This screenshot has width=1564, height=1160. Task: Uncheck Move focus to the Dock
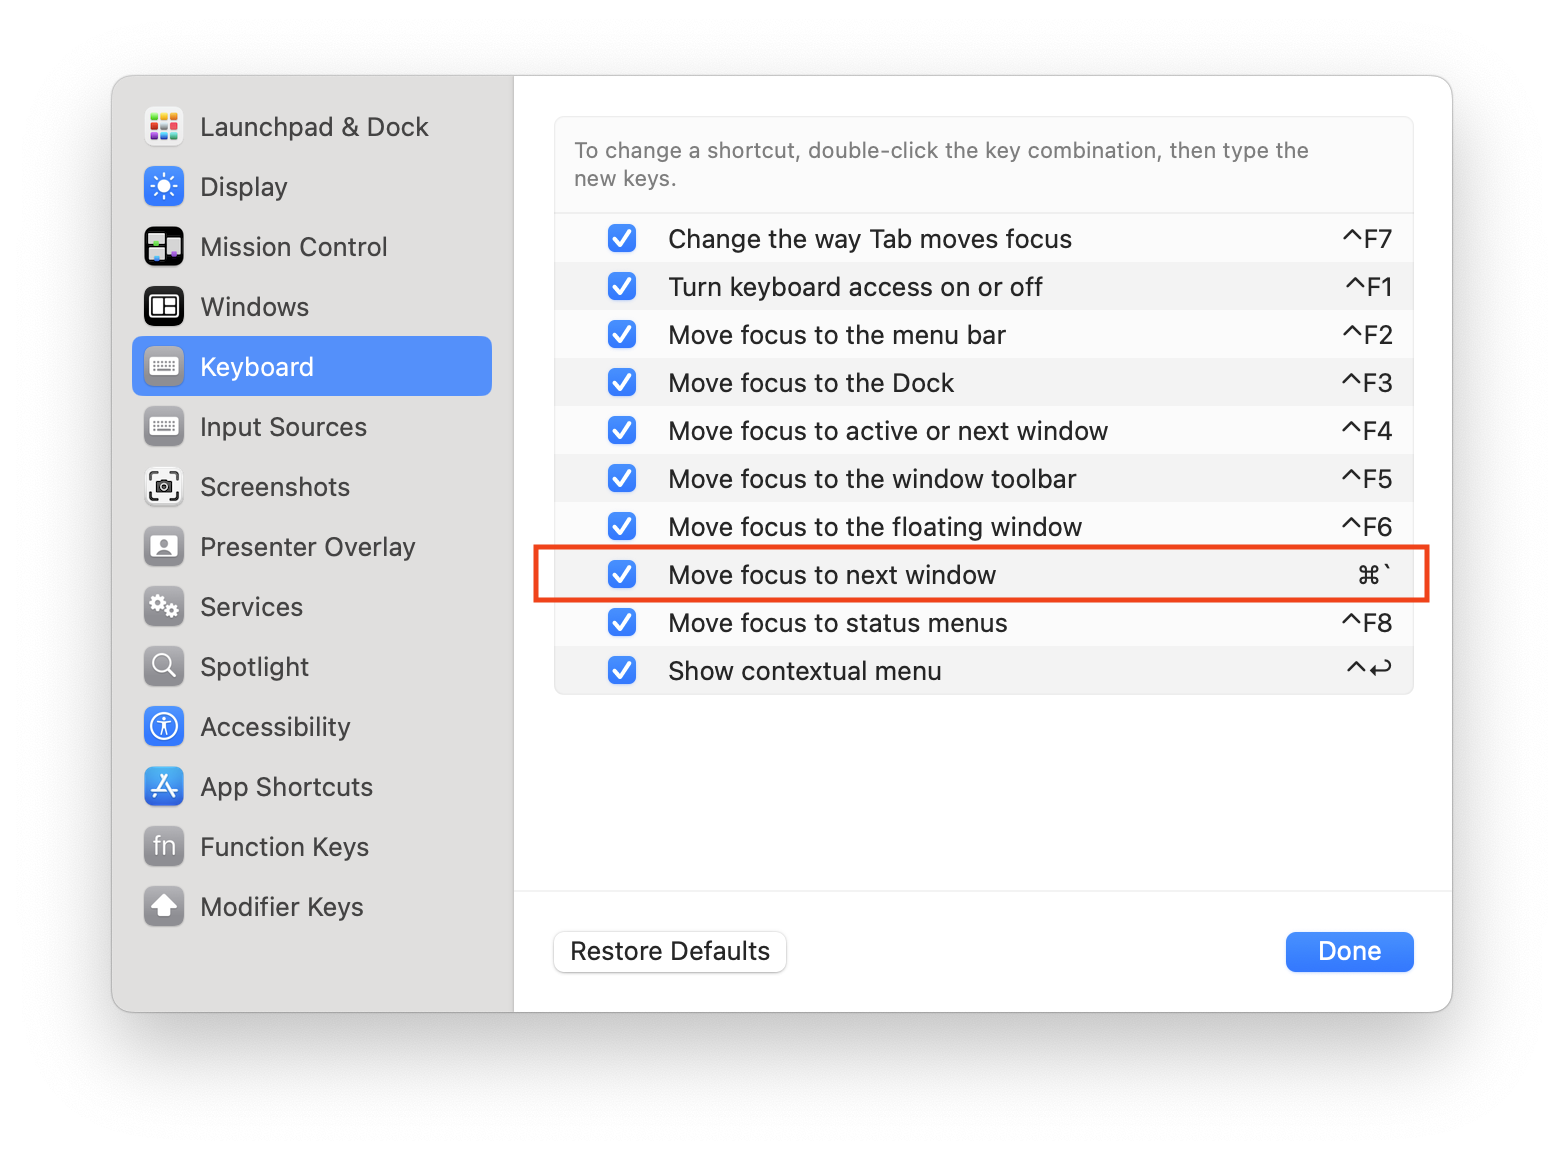tap(622, 383)
